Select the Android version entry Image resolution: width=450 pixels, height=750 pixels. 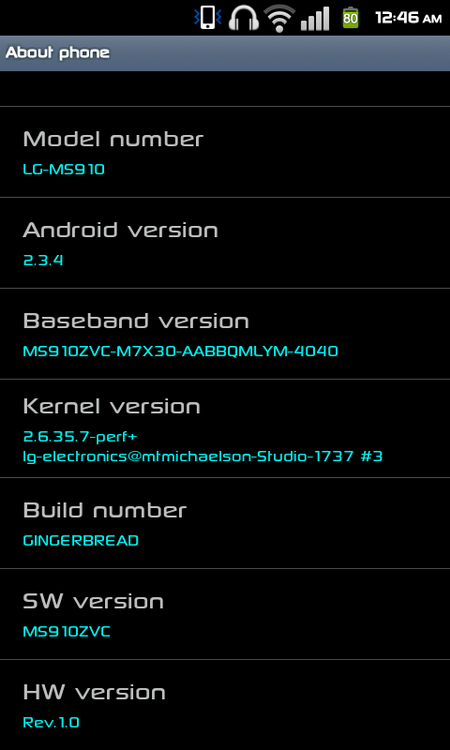pos(225,243)
